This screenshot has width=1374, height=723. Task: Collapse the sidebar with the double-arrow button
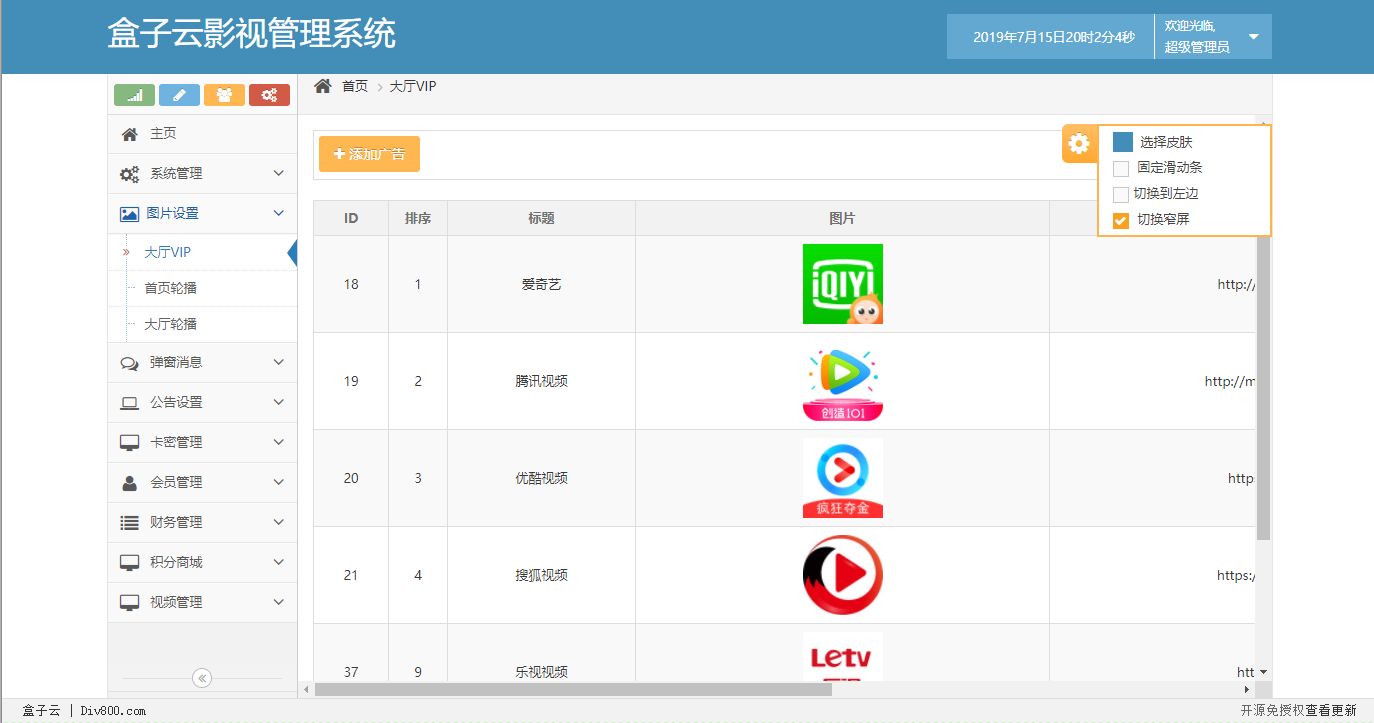[202, 678]
